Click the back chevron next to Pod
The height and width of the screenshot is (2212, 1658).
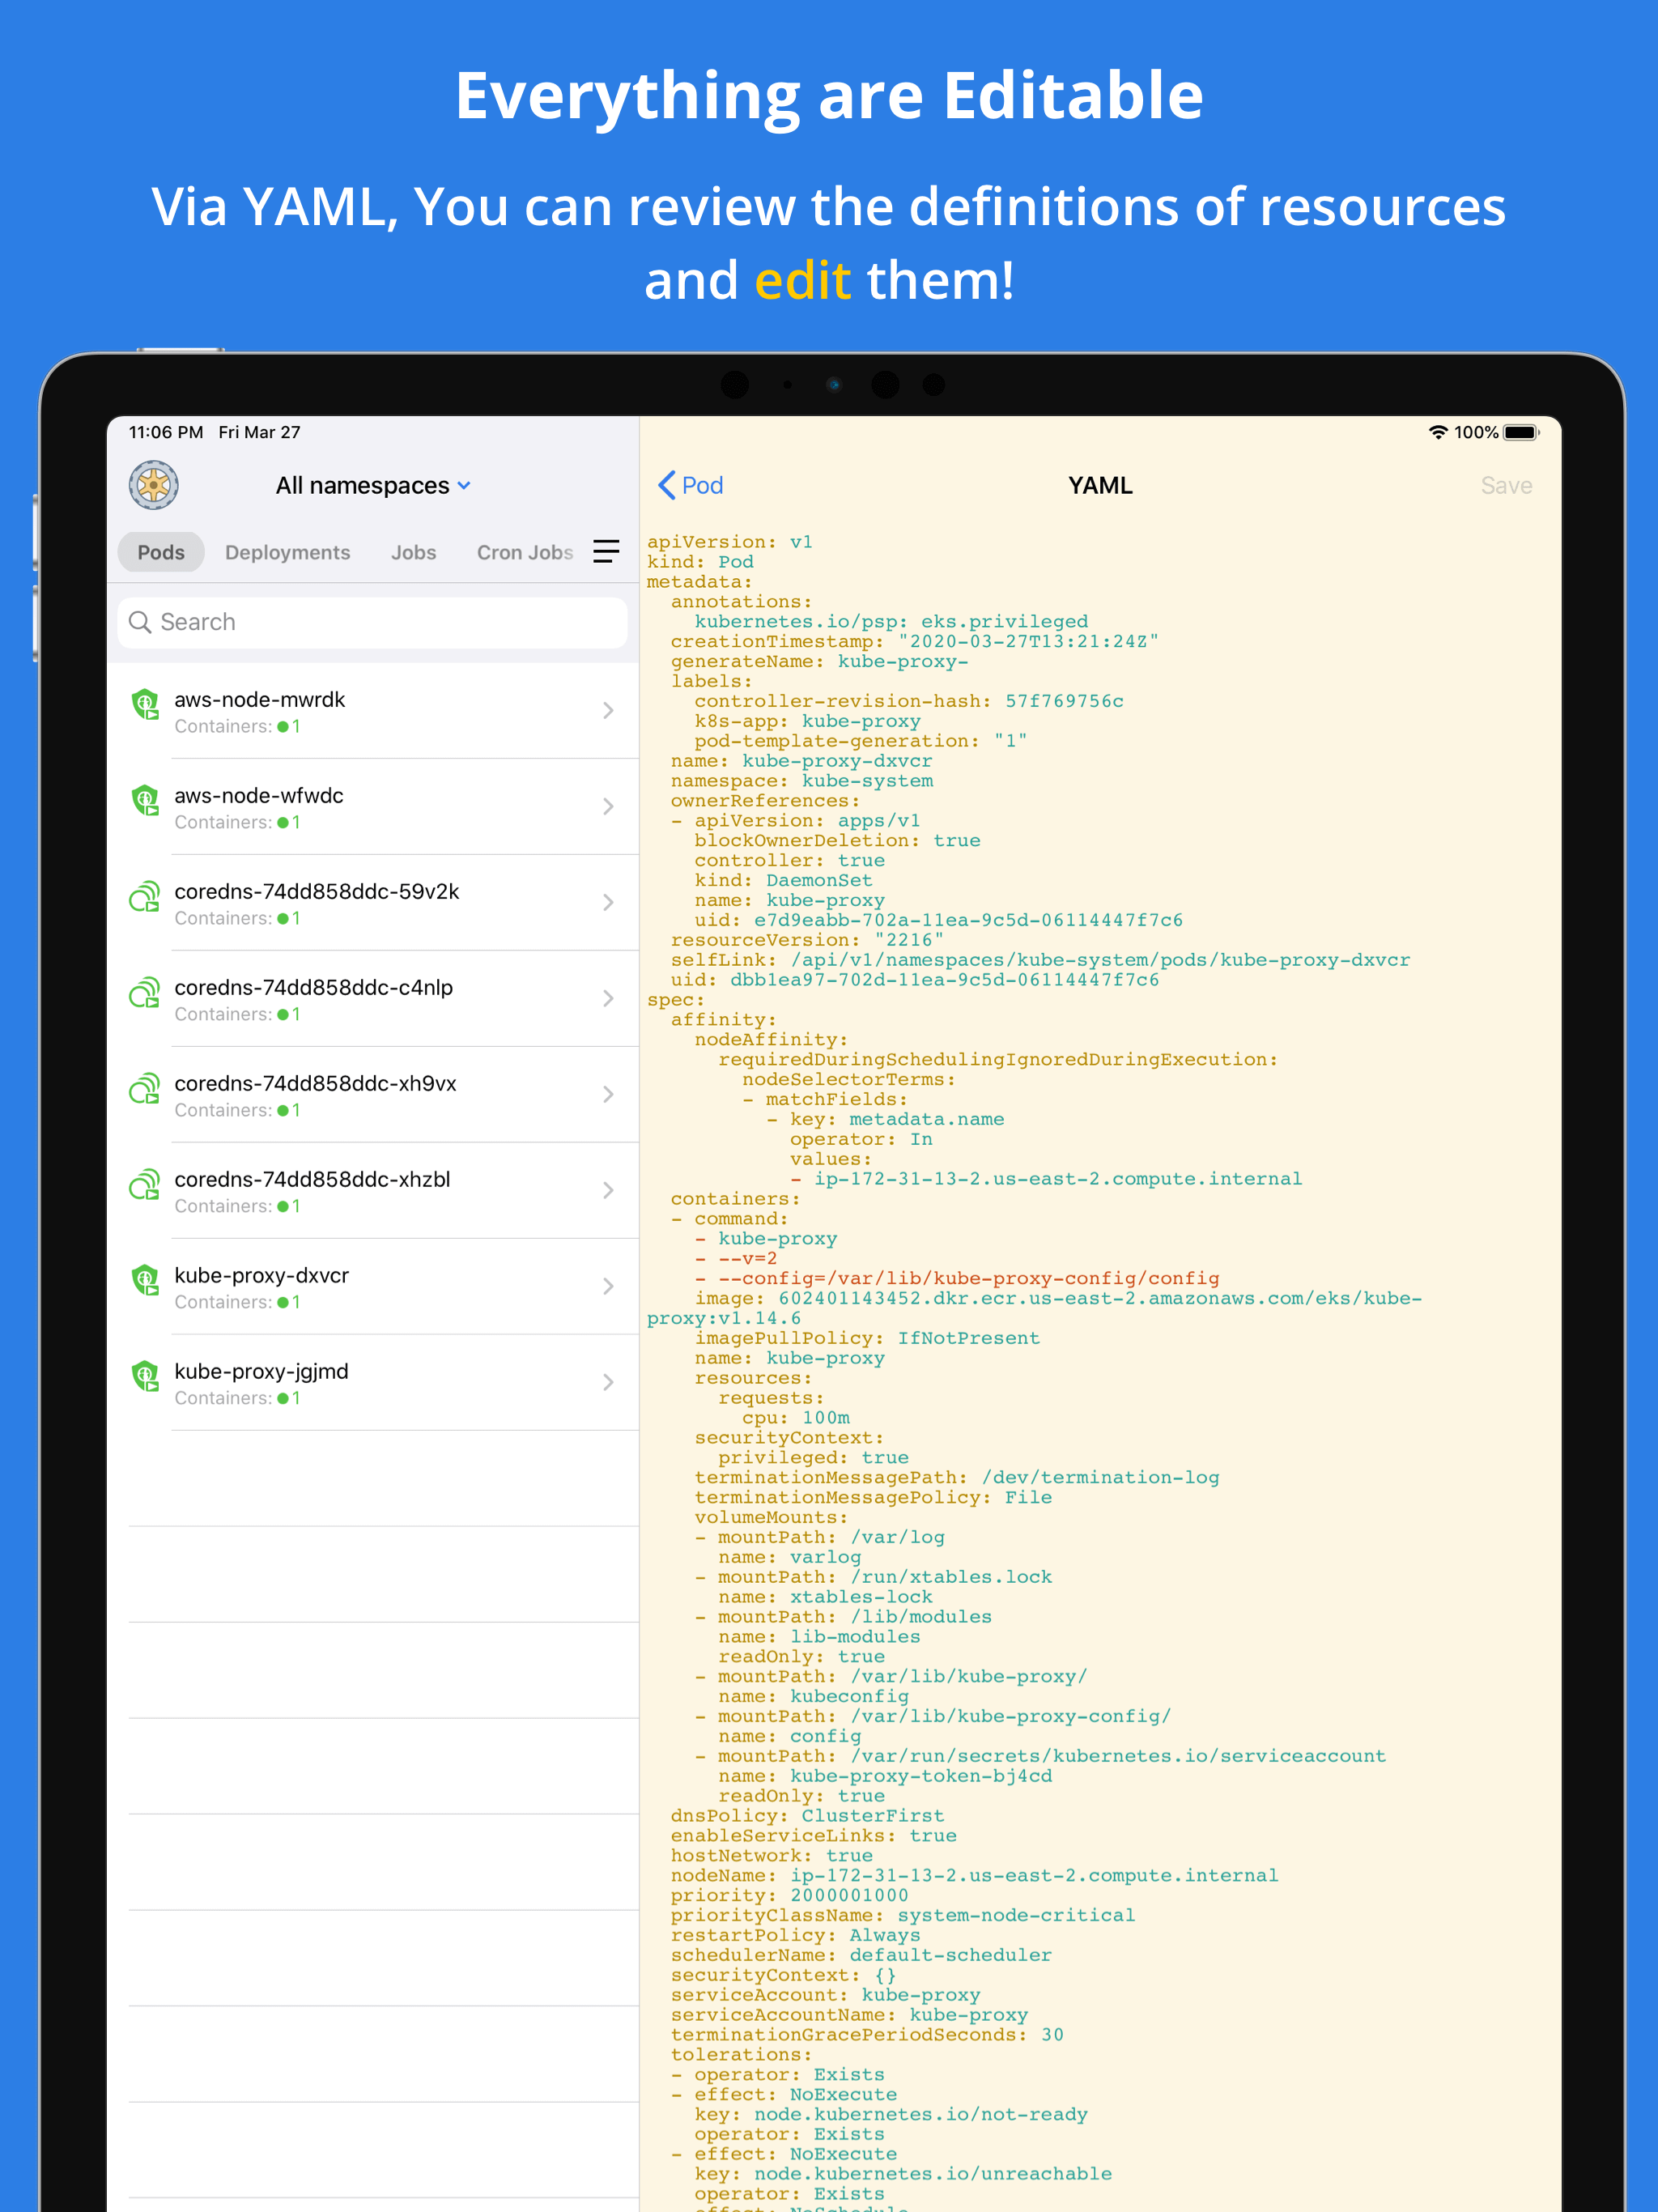click(666, 485)
